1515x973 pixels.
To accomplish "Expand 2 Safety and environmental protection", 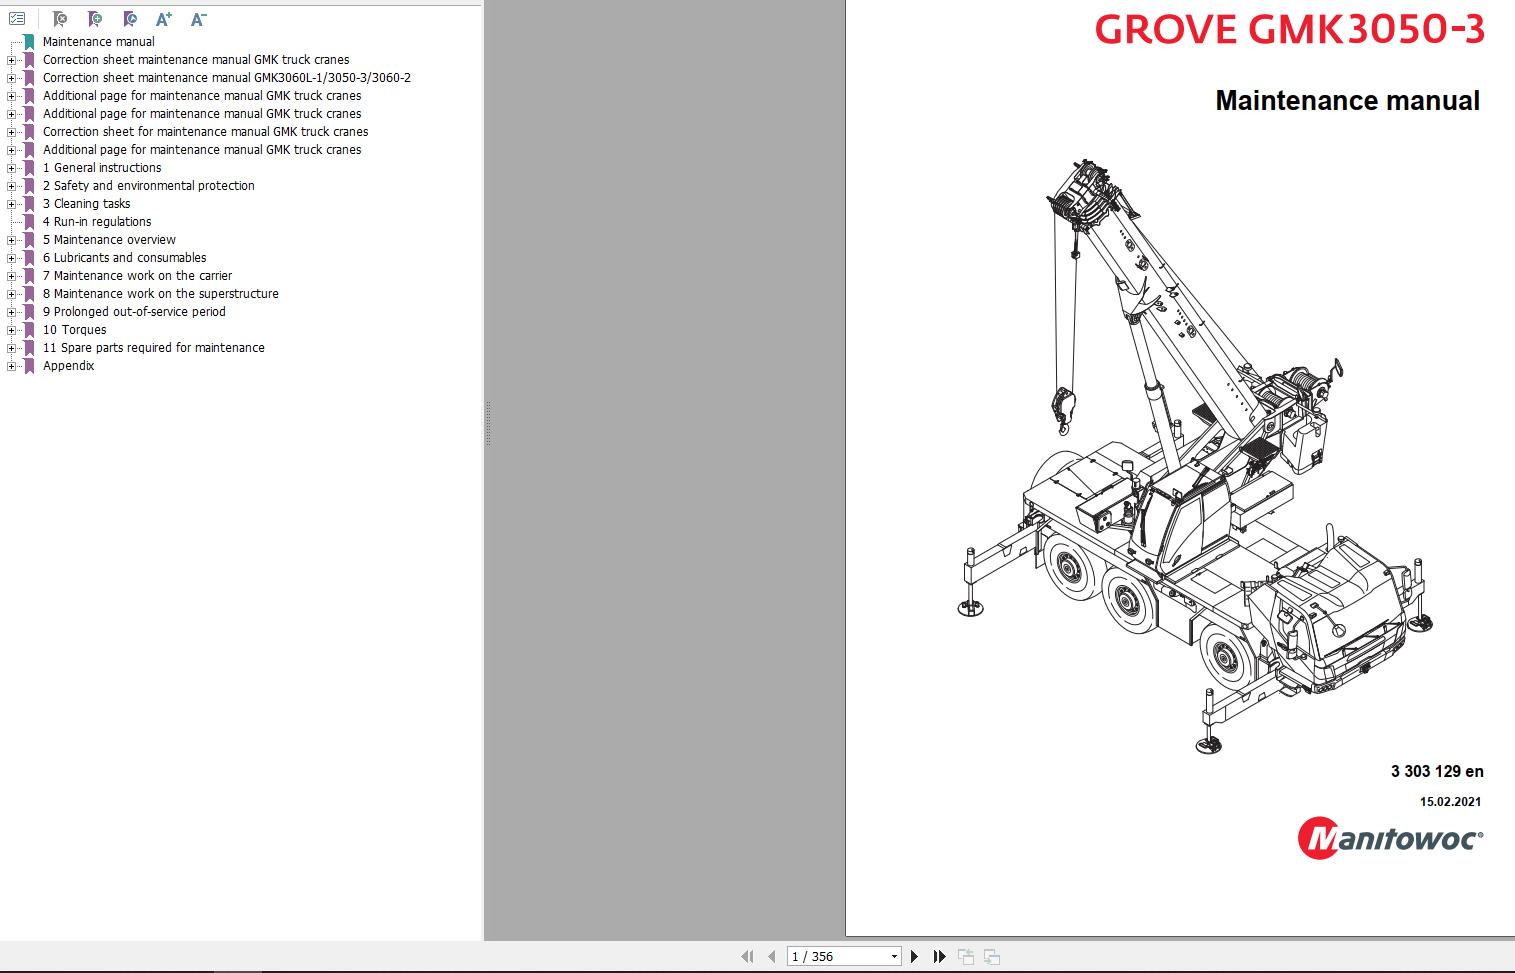I will [11, 186].
